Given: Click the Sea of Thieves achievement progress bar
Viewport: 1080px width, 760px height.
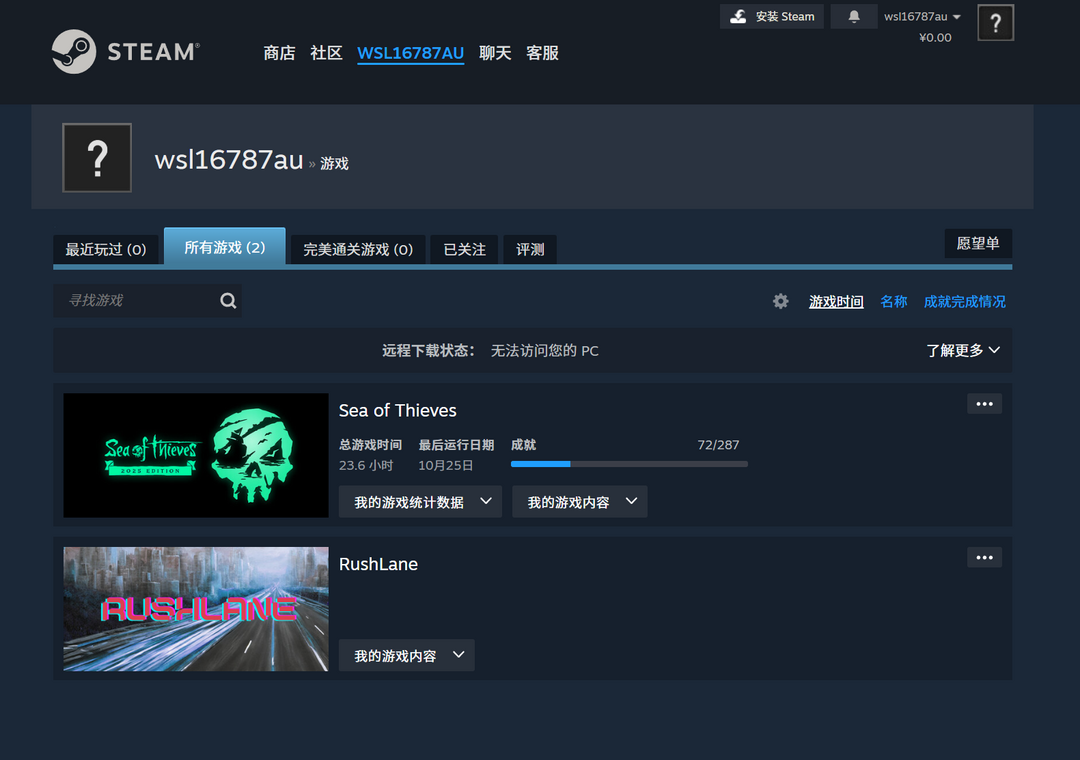Looking at the screenshot, I should tap(629, 464).
